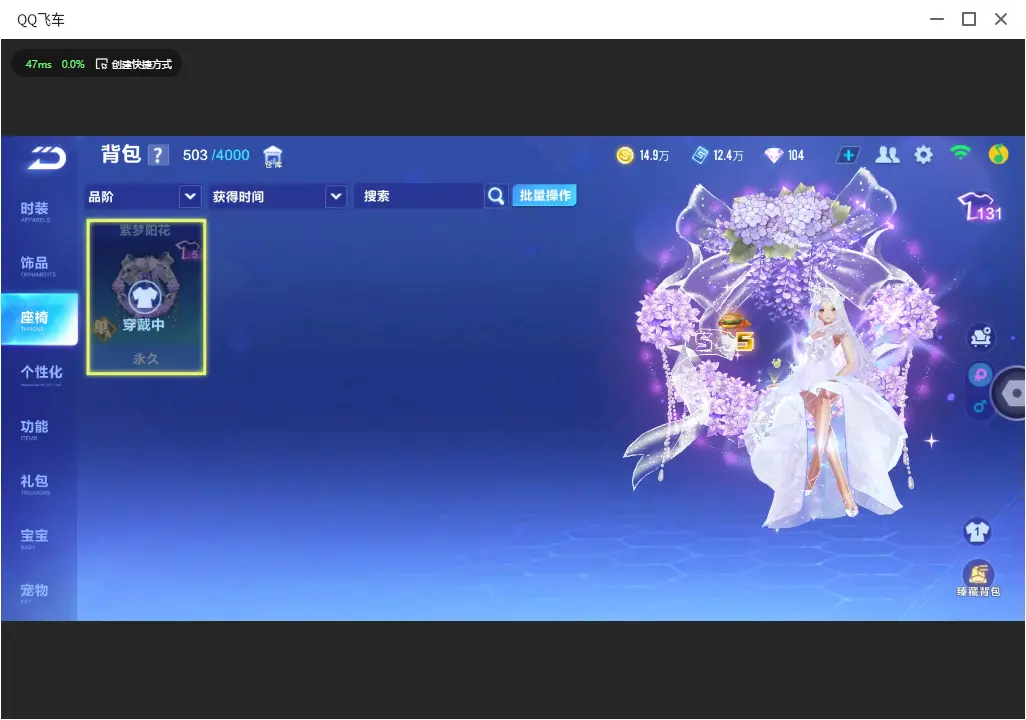Screen dimensions: 1026x720
Task: Click the 12.4万 coupon amount
Action: coord(728,155)
